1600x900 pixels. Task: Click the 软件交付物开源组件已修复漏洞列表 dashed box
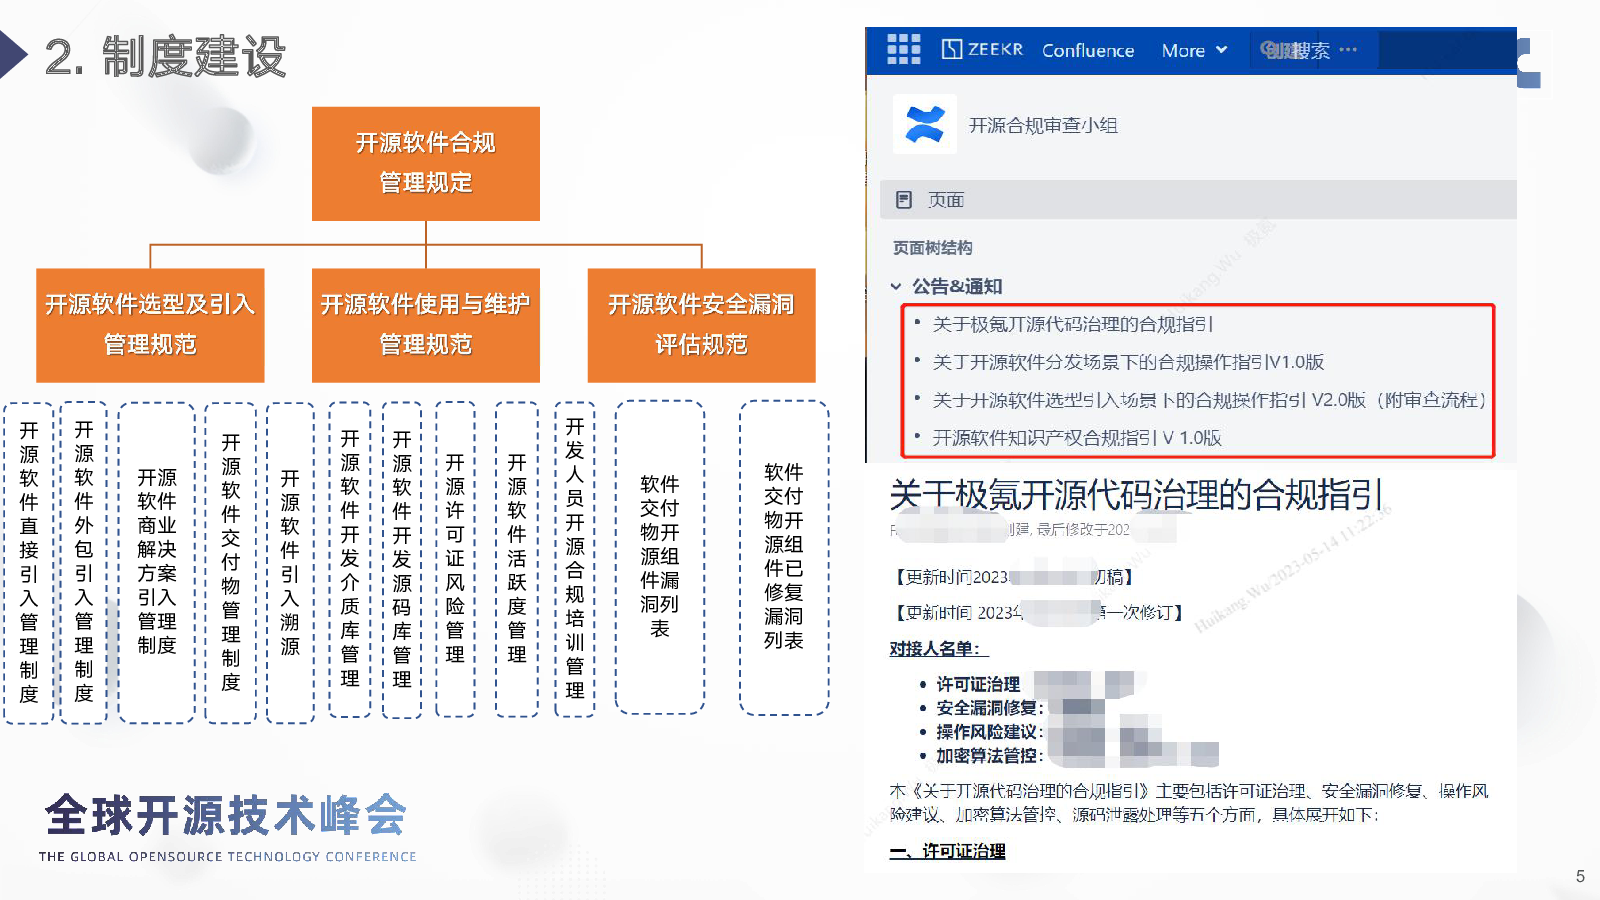(784, 557)
